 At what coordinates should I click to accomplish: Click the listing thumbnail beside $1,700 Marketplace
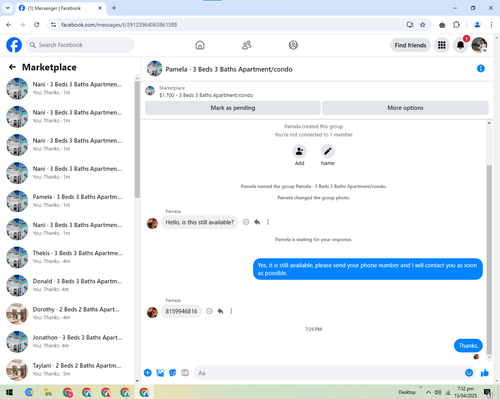[150, 91]
